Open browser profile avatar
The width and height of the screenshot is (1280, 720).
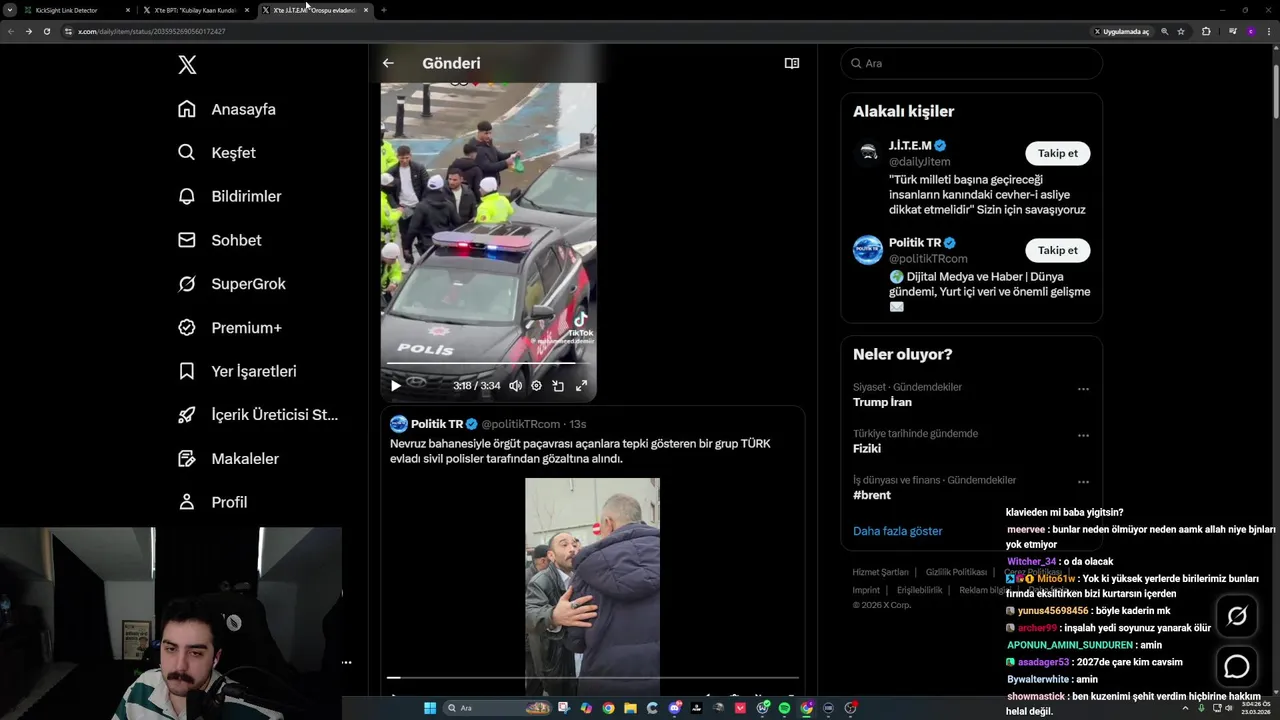click(x=1251, y=31)
